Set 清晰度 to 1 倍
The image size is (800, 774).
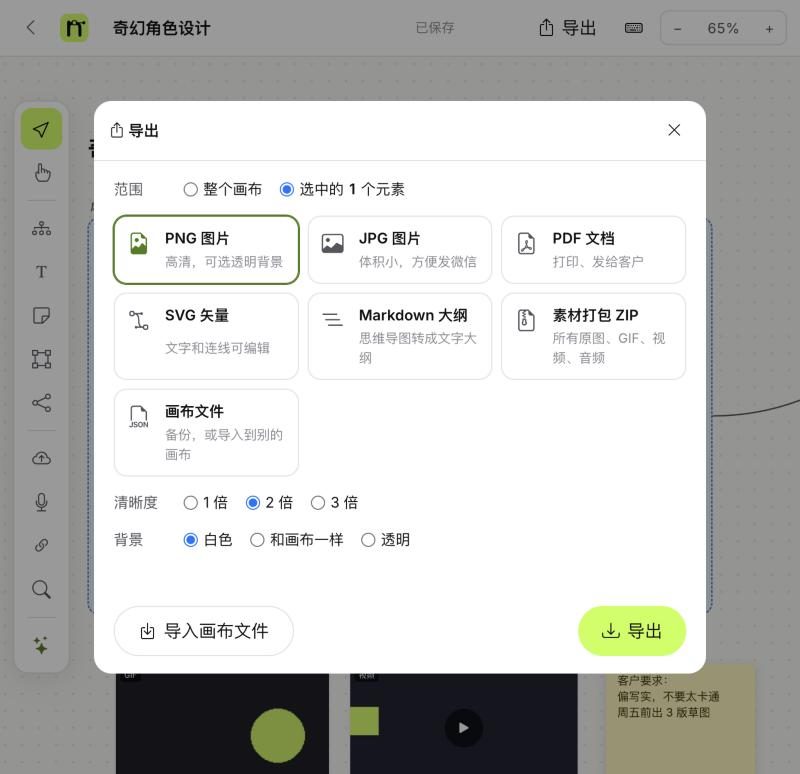pos(206,503)
